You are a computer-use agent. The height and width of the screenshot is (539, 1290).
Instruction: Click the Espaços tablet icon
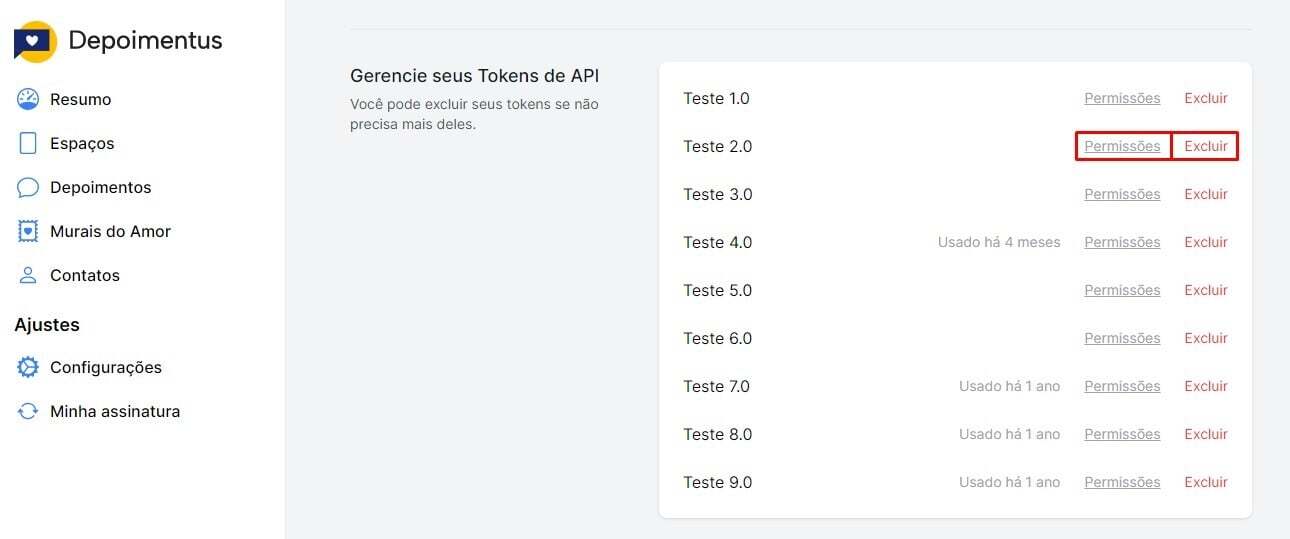(x=28, y=143)
